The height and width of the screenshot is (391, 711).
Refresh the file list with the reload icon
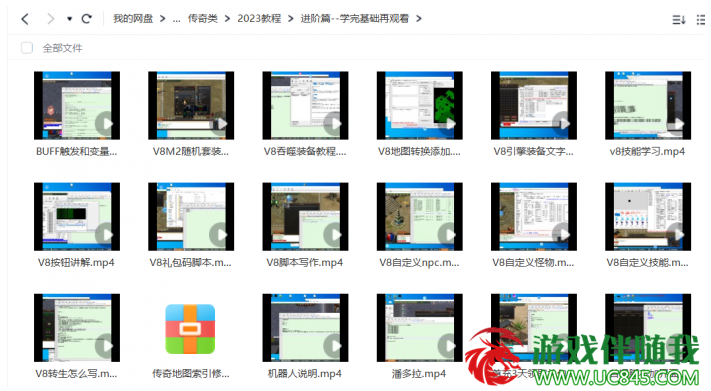pos(86,19)
